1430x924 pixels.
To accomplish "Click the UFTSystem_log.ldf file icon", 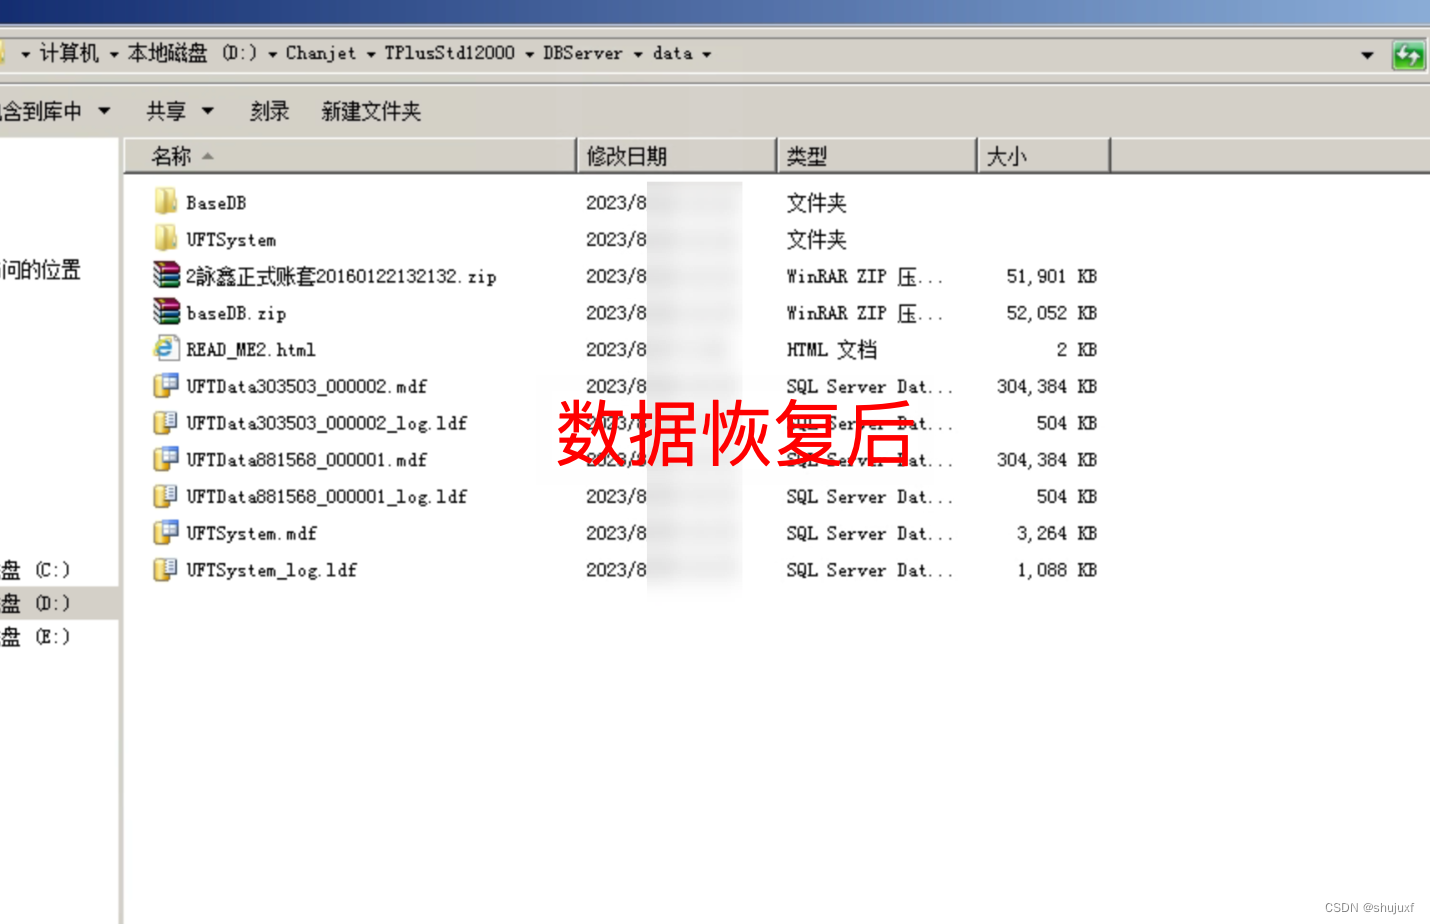I will click(166, 570).
